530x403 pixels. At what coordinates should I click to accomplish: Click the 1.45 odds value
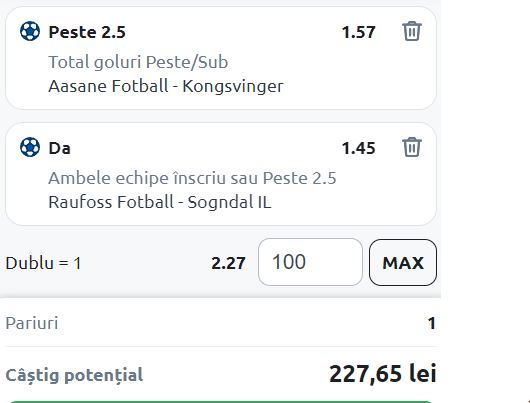(x=358, y=148)
